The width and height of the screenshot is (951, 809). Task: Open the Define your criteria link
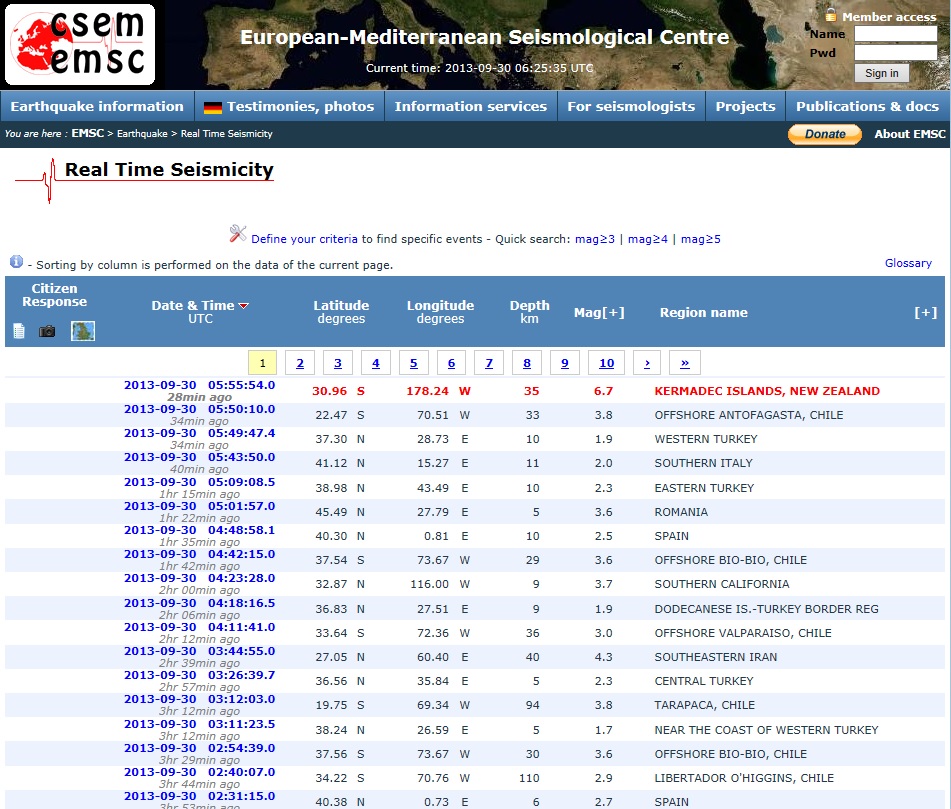(x=304, y=239)
